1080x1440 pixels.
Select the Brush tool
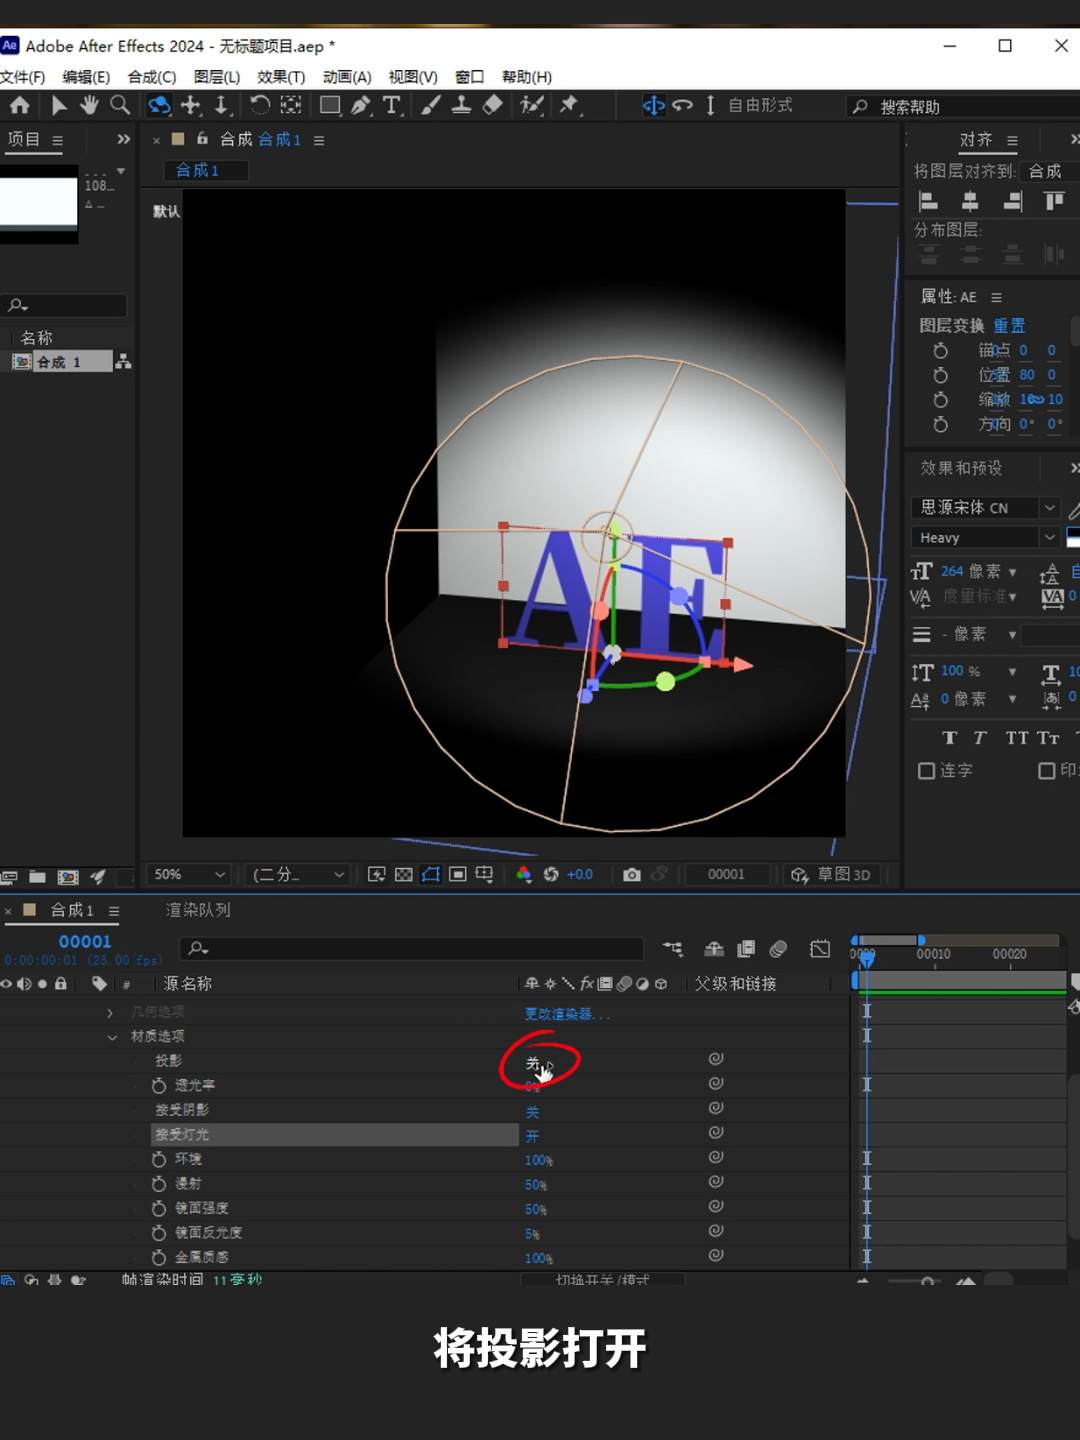(431, 105)
